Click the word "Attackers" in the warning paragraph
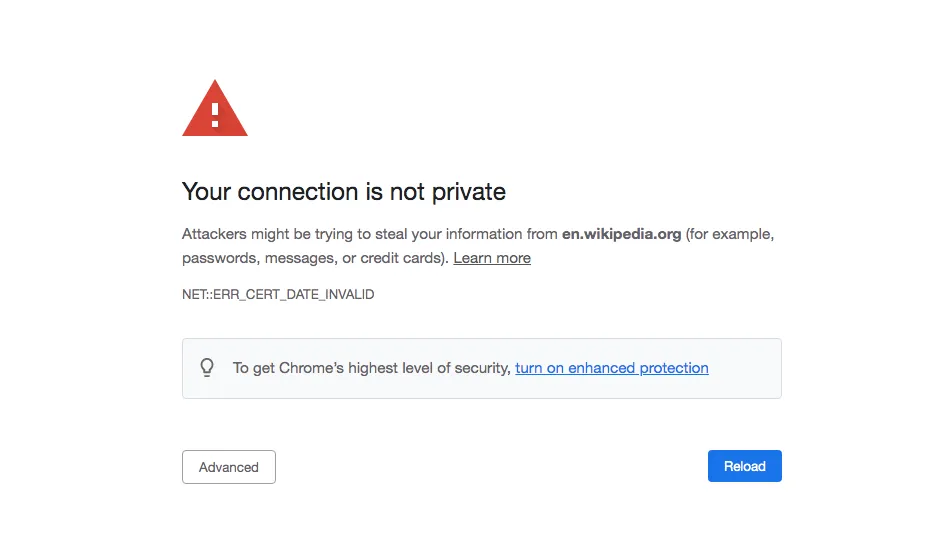Screen dimensions: 930x555 coord(214,234)
